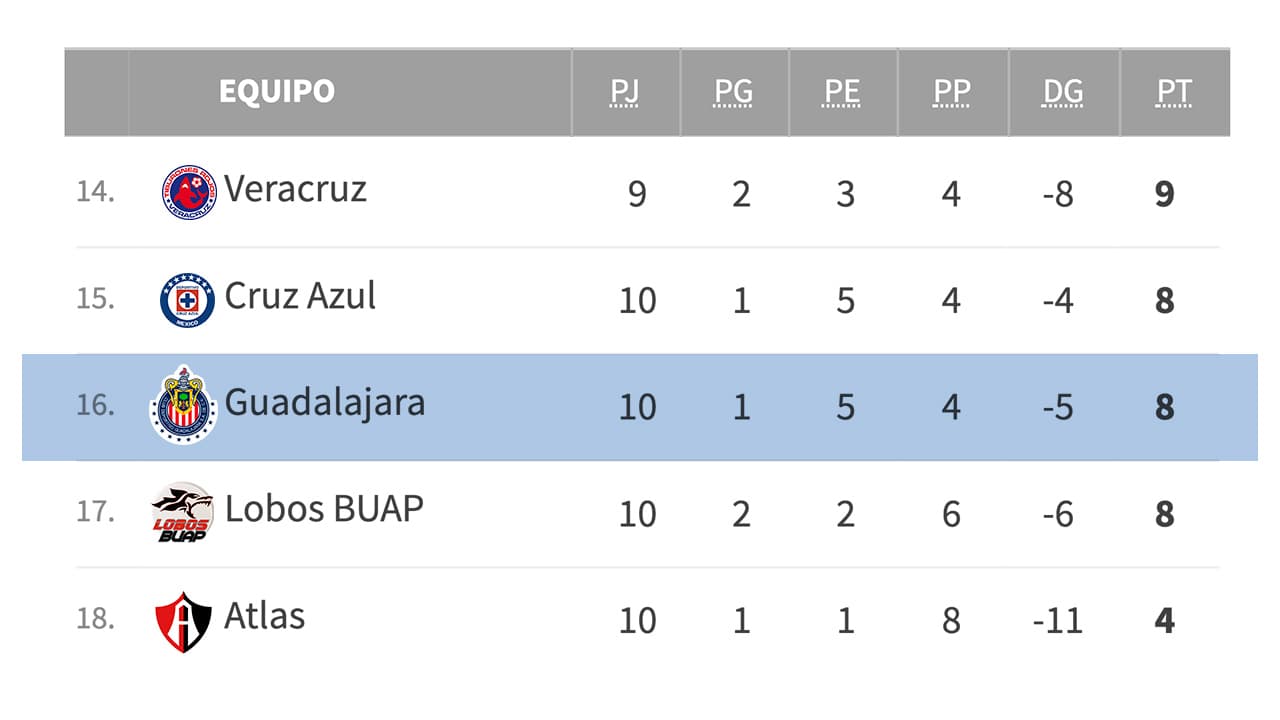Open the Cruz Azul team link
Screen dimensions: 1280x720
pyautogui.click(x=300, y=296)
